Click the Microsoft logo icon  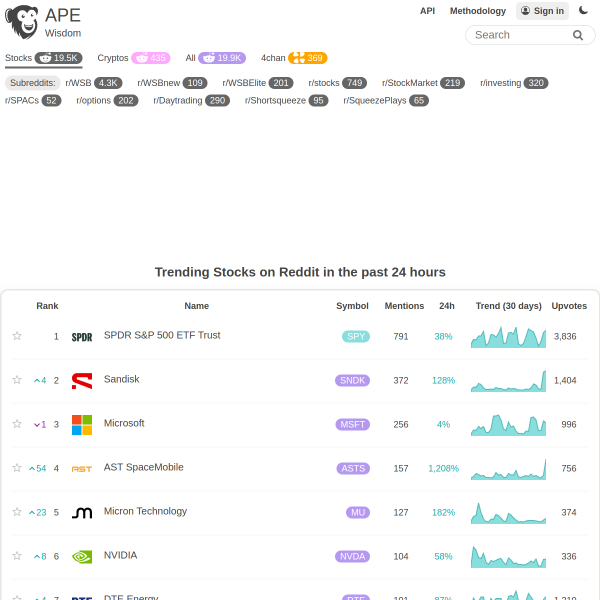click(82, 425)
